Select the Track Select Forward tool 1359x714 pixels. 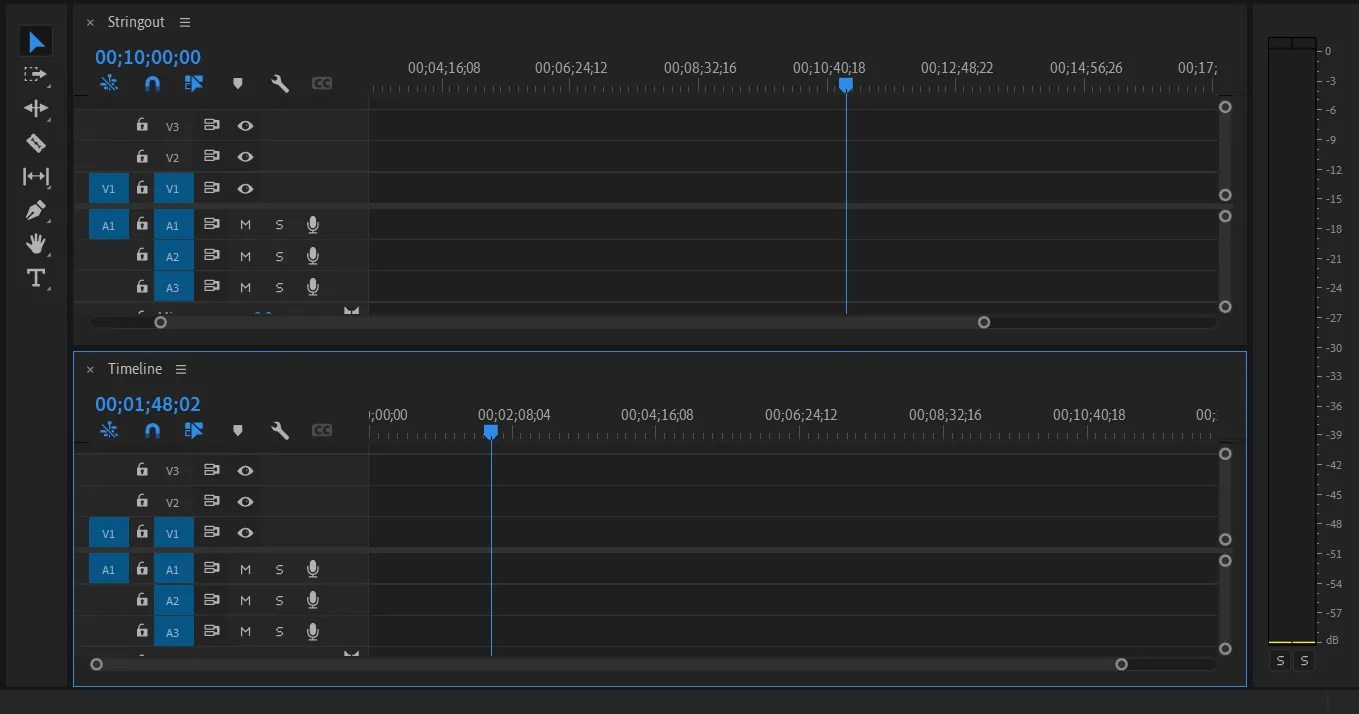tap(36, 75)
